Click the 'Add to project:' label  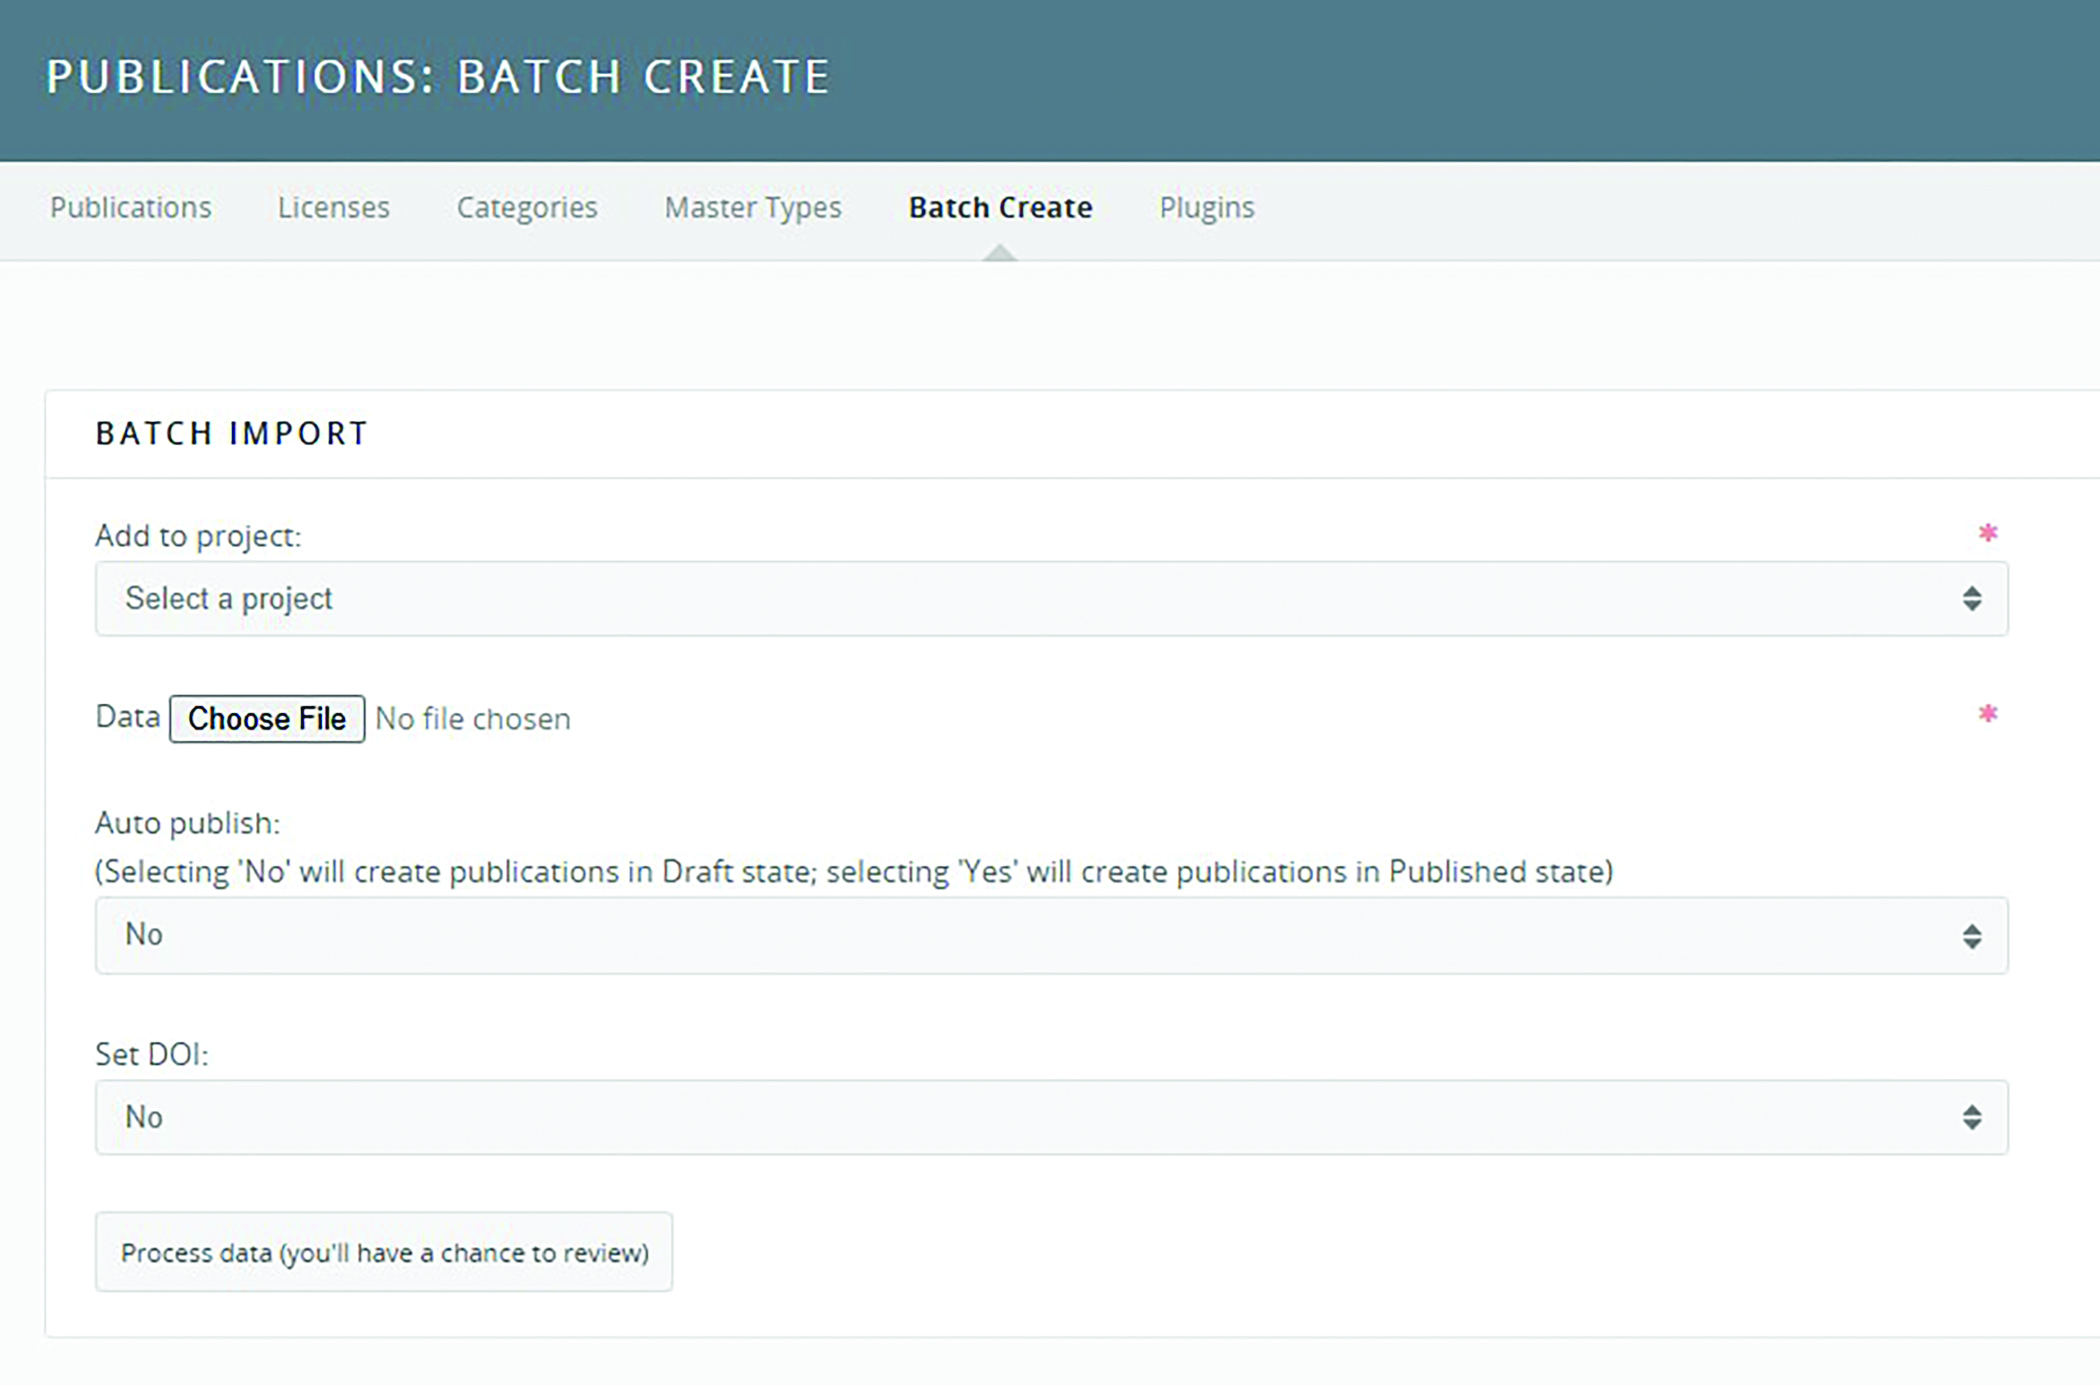coord(198,536)
